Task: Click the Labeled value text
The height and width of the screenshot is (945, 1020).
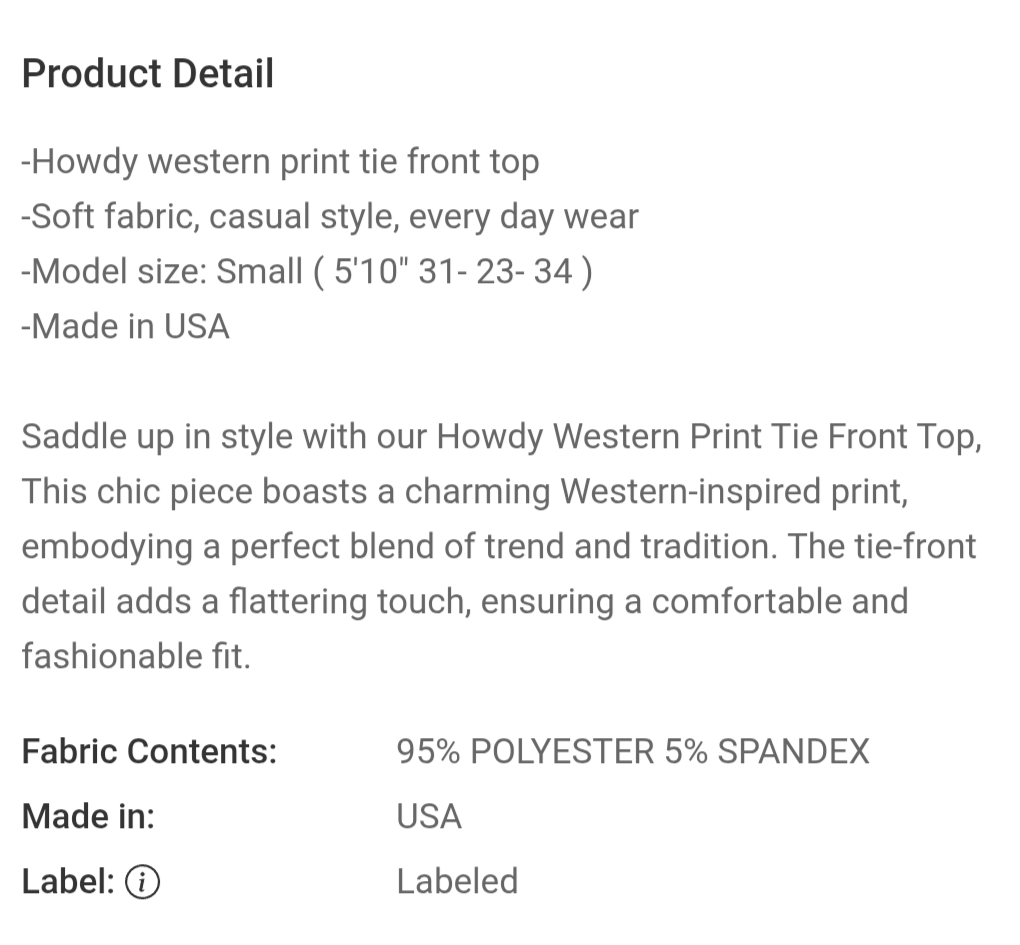Action: (457, 881)
